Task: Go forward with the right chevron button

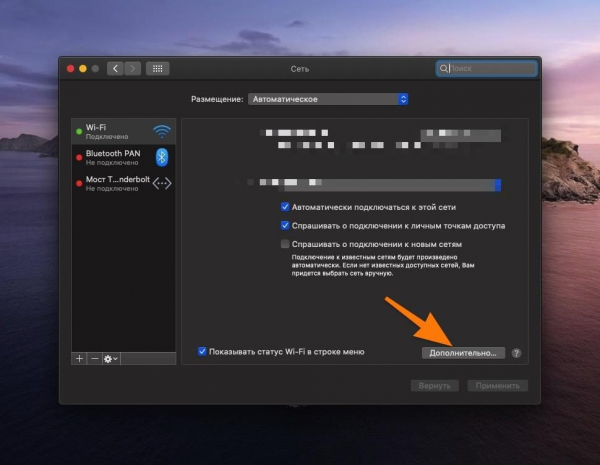Action: [x=133, y=69]
